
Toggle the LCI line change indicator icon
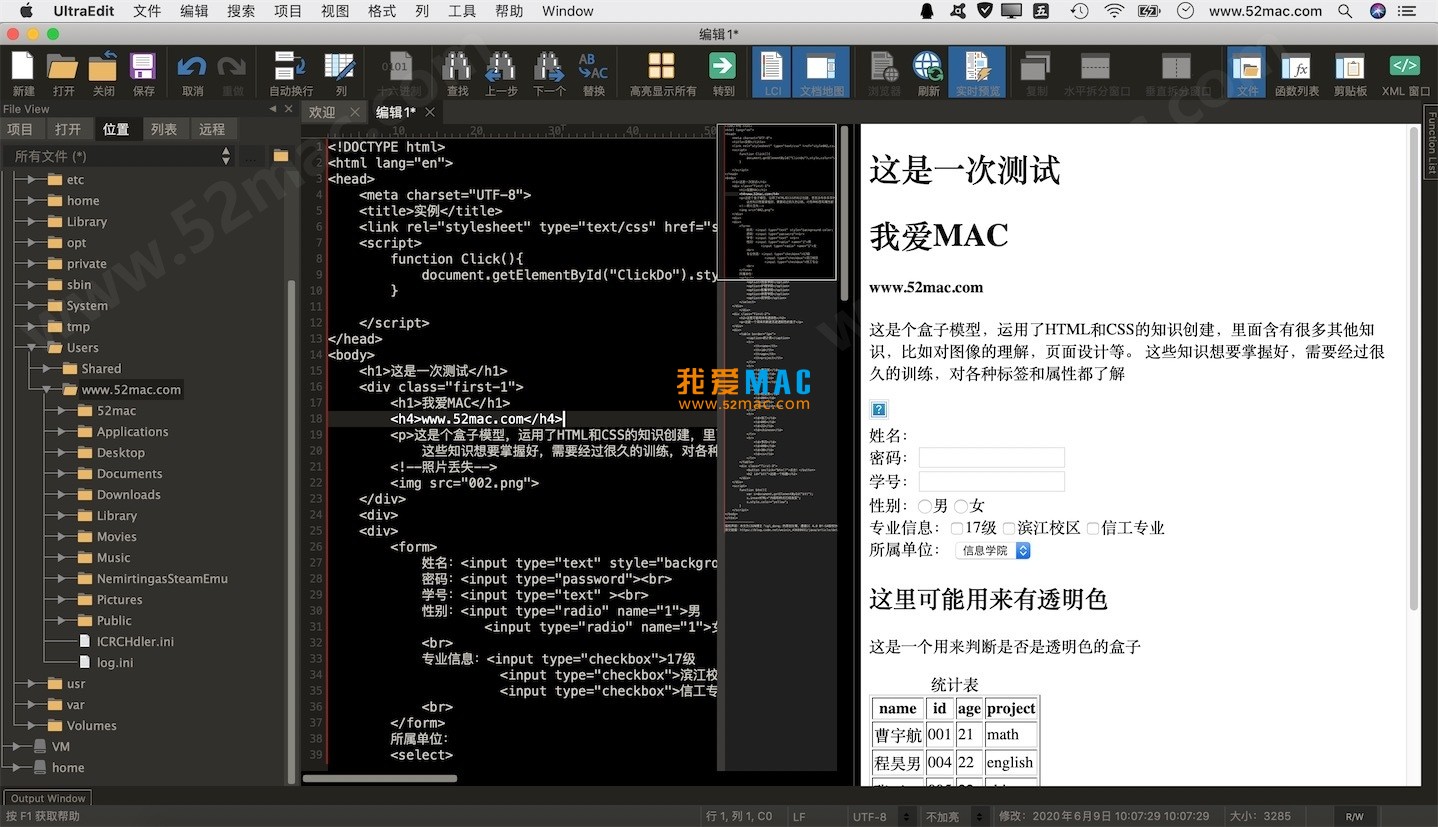click(772, 68)
